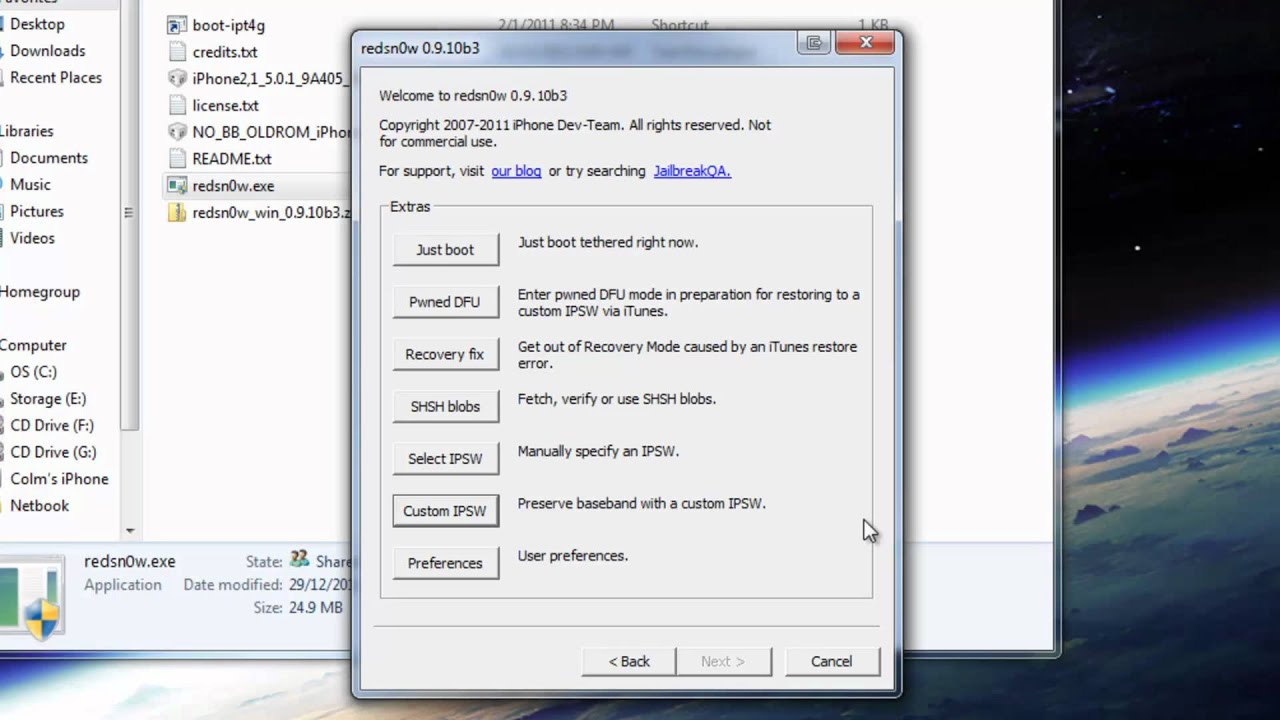The width and height of the screenshot is (1280, 720).
Task: Open Downloads in Explorer sidebar
Action: click(47, 51)
